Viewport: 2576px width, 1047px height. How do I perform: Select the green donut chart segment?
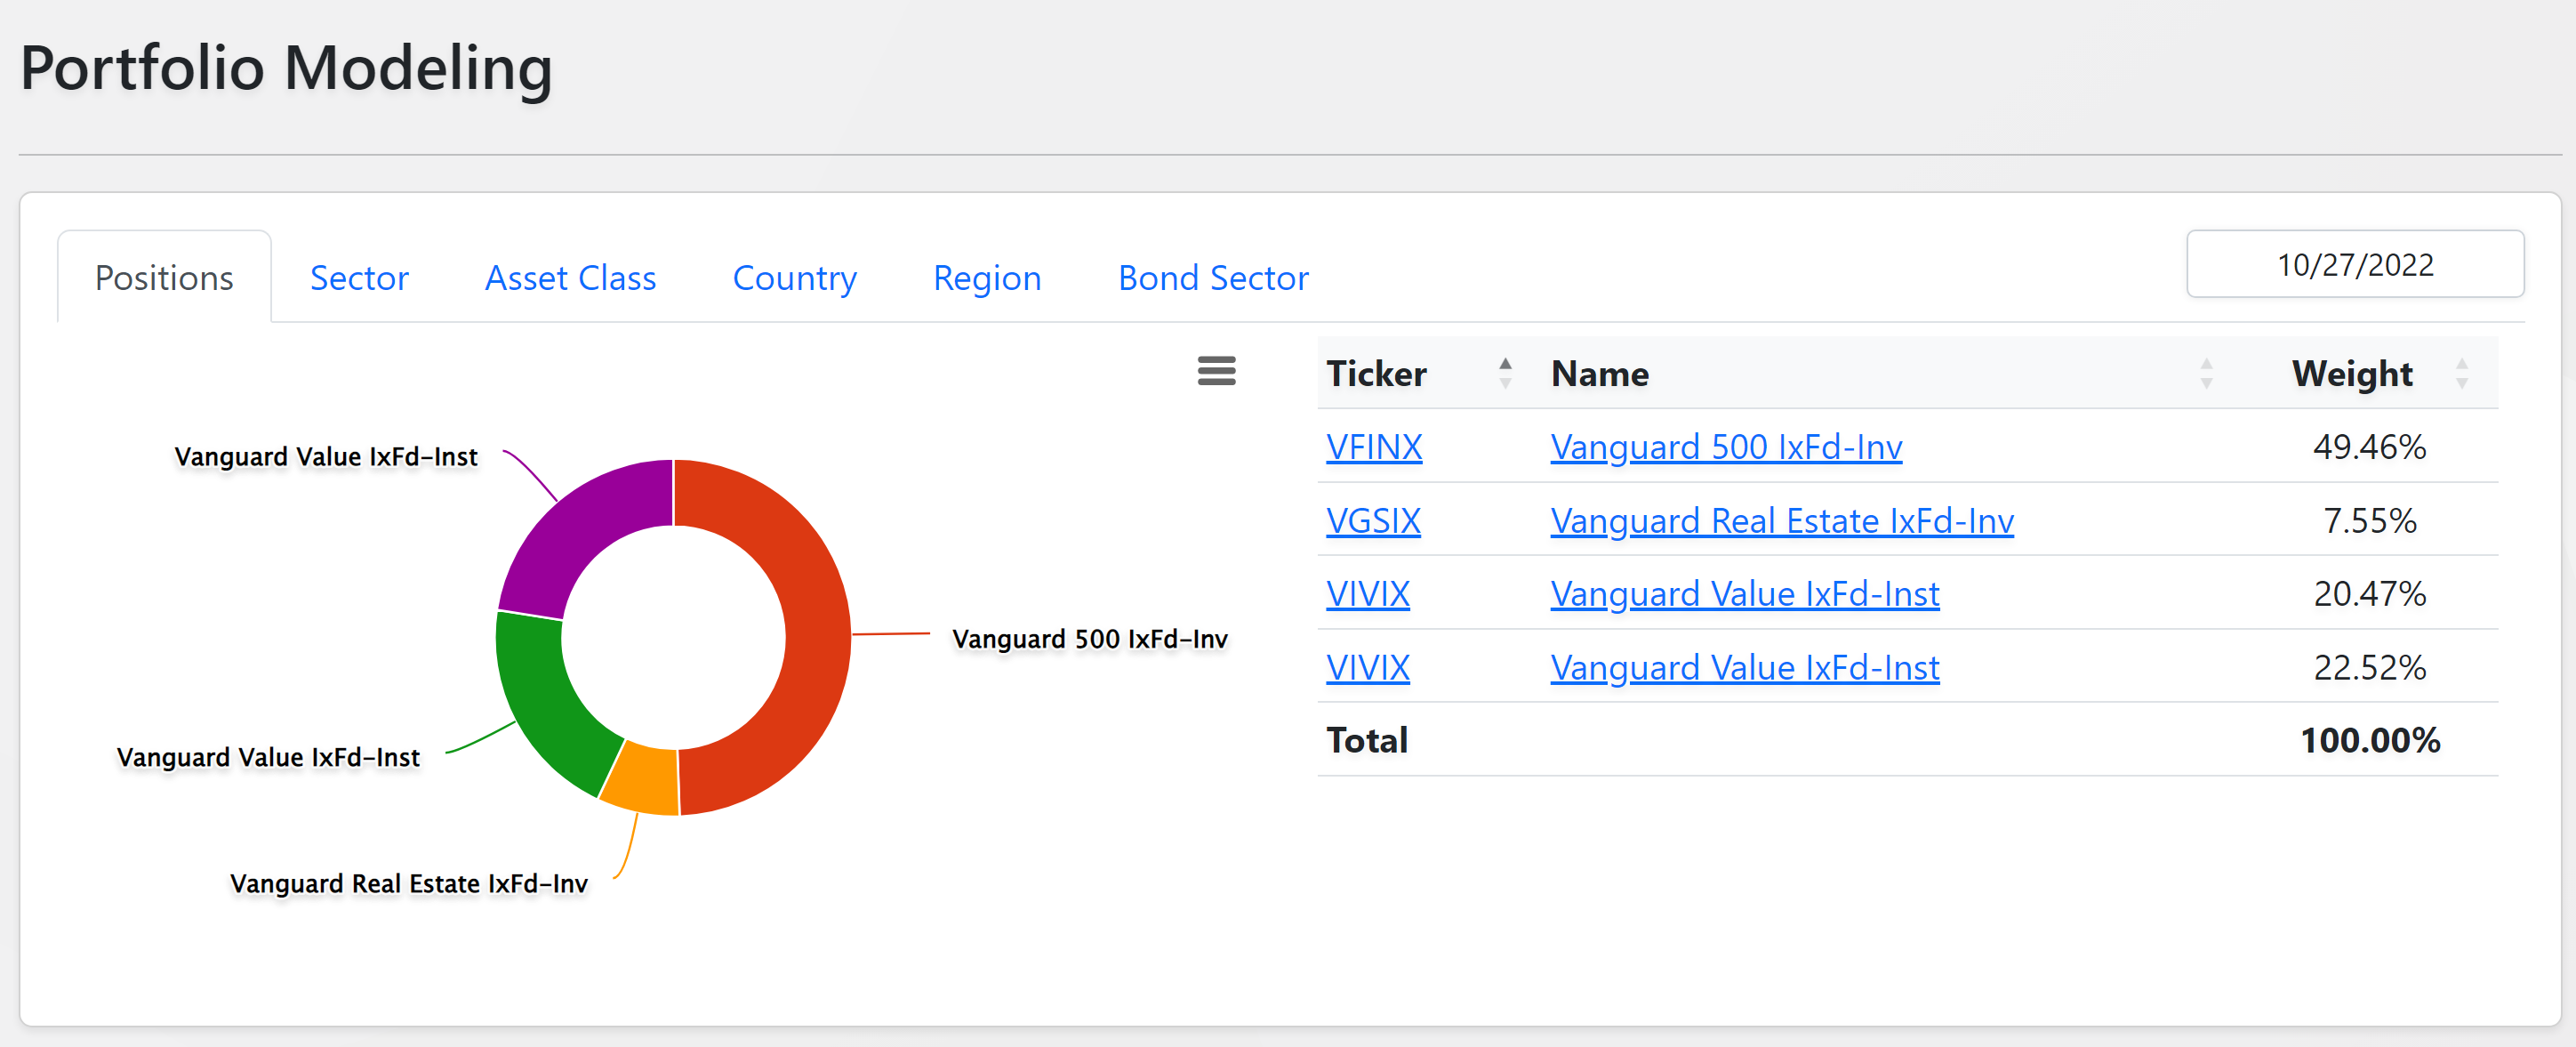click(548, 697)
